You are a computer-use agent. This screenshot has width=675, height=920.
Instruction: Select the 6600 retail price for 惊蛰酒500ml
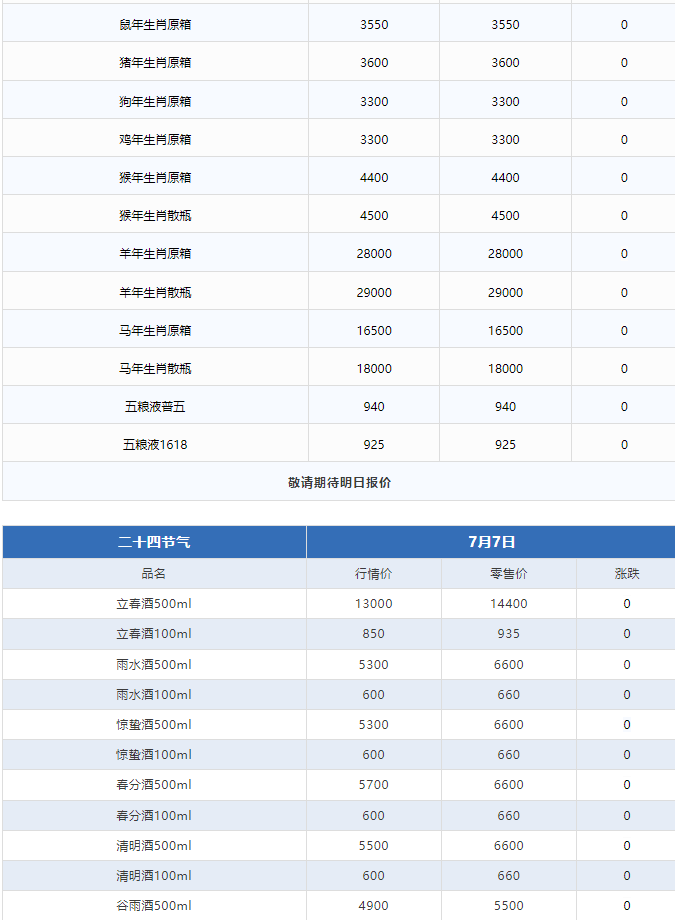pyautogui.click(x=509, y=725)
